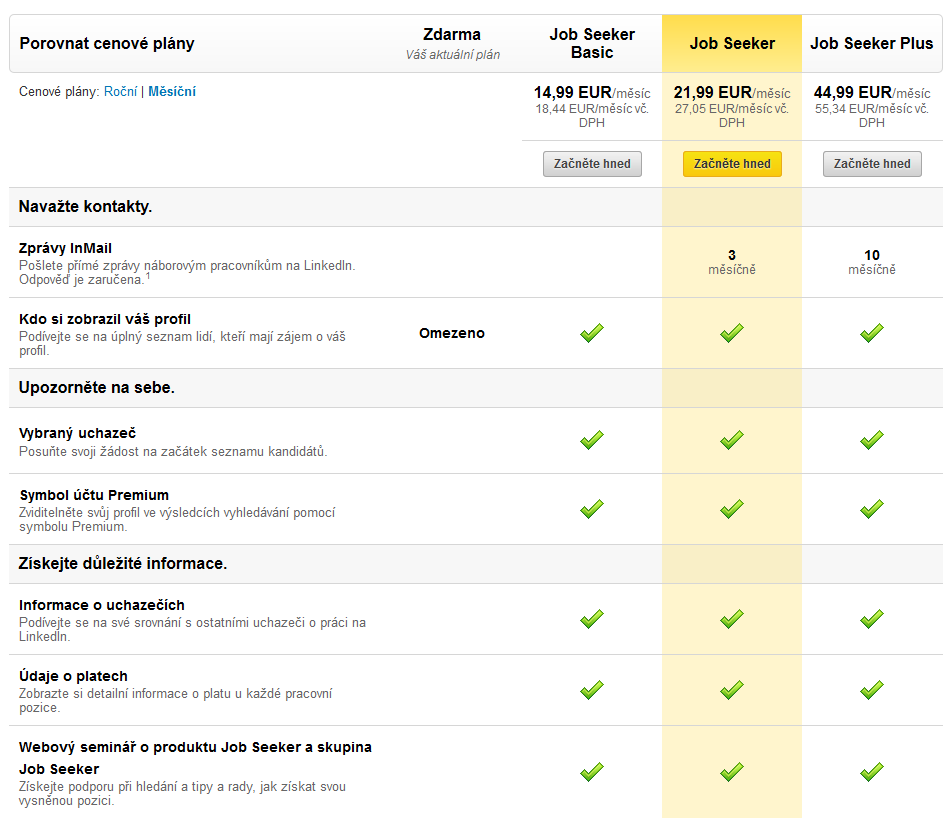Click Plus checkmark in Webový seminář row
950x818 pixels.
872,772
